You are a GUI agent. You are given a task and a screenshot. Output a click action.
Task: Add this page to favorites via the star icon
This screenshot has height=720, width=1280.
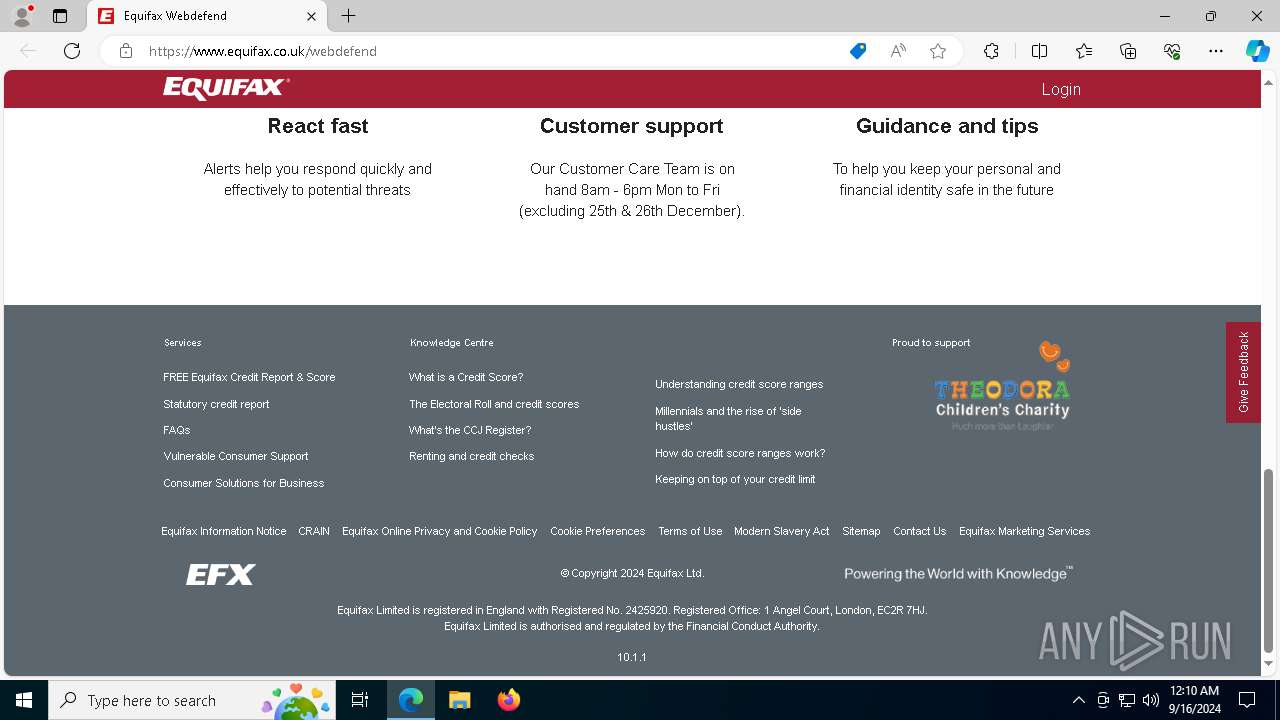point(938,51)
